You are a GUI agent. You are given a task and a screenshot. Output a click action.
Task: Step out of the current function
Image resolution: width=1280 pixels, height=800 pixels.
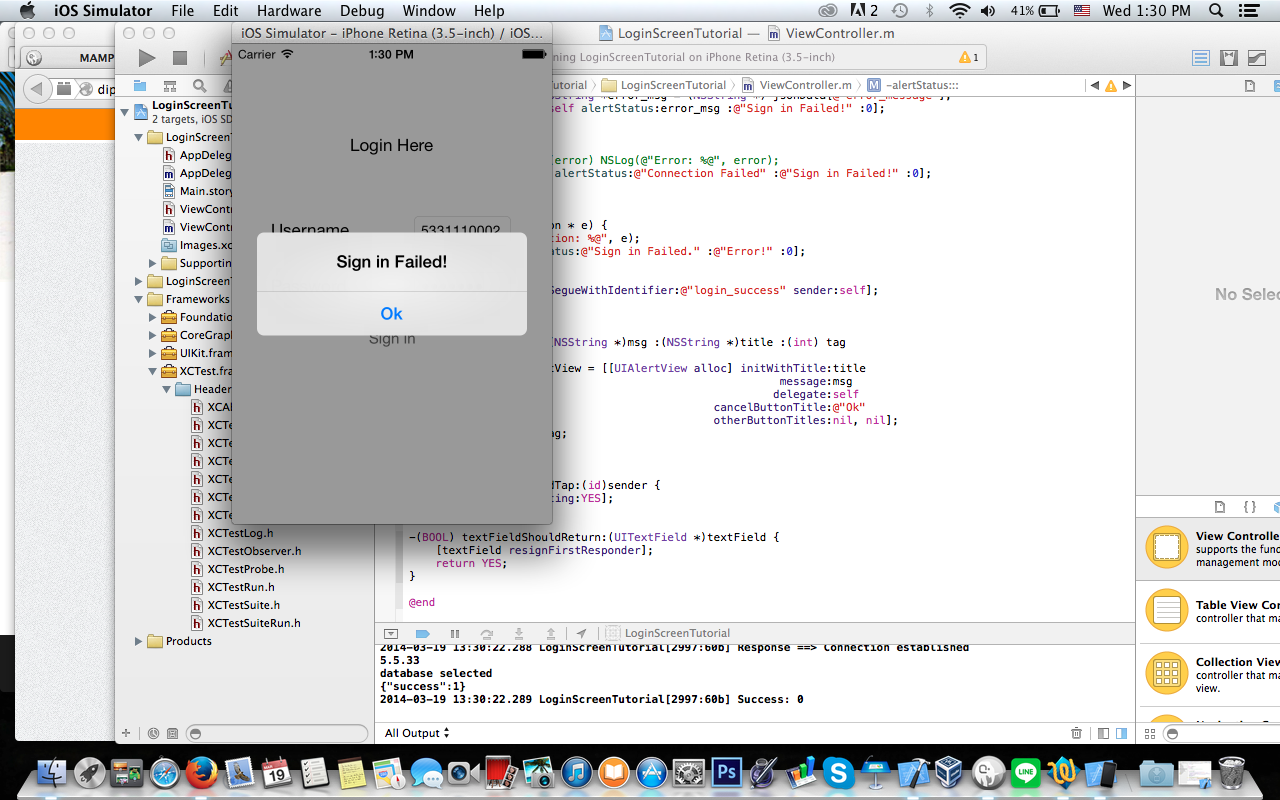551,633
